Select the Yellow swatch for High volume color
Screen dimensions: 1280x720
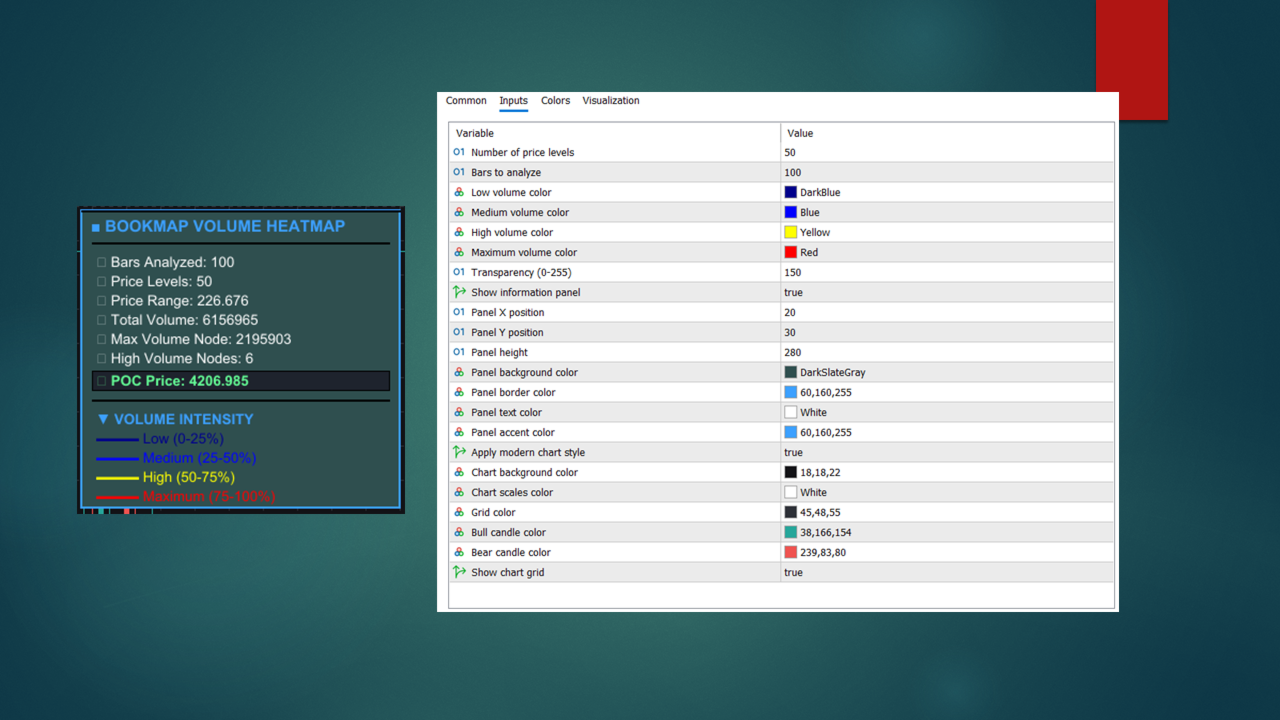pos(791,232)
